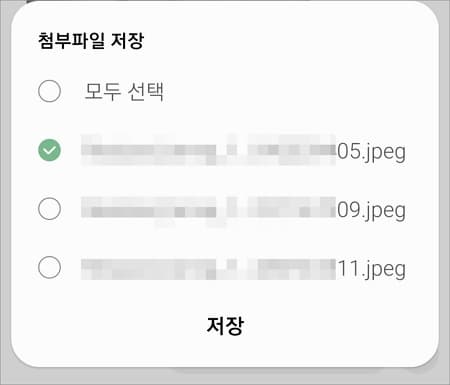Image resolution: width=450 pixels, height=385 pixels.
Task: Tick the 모두 선택 circle
Action: 49,91
